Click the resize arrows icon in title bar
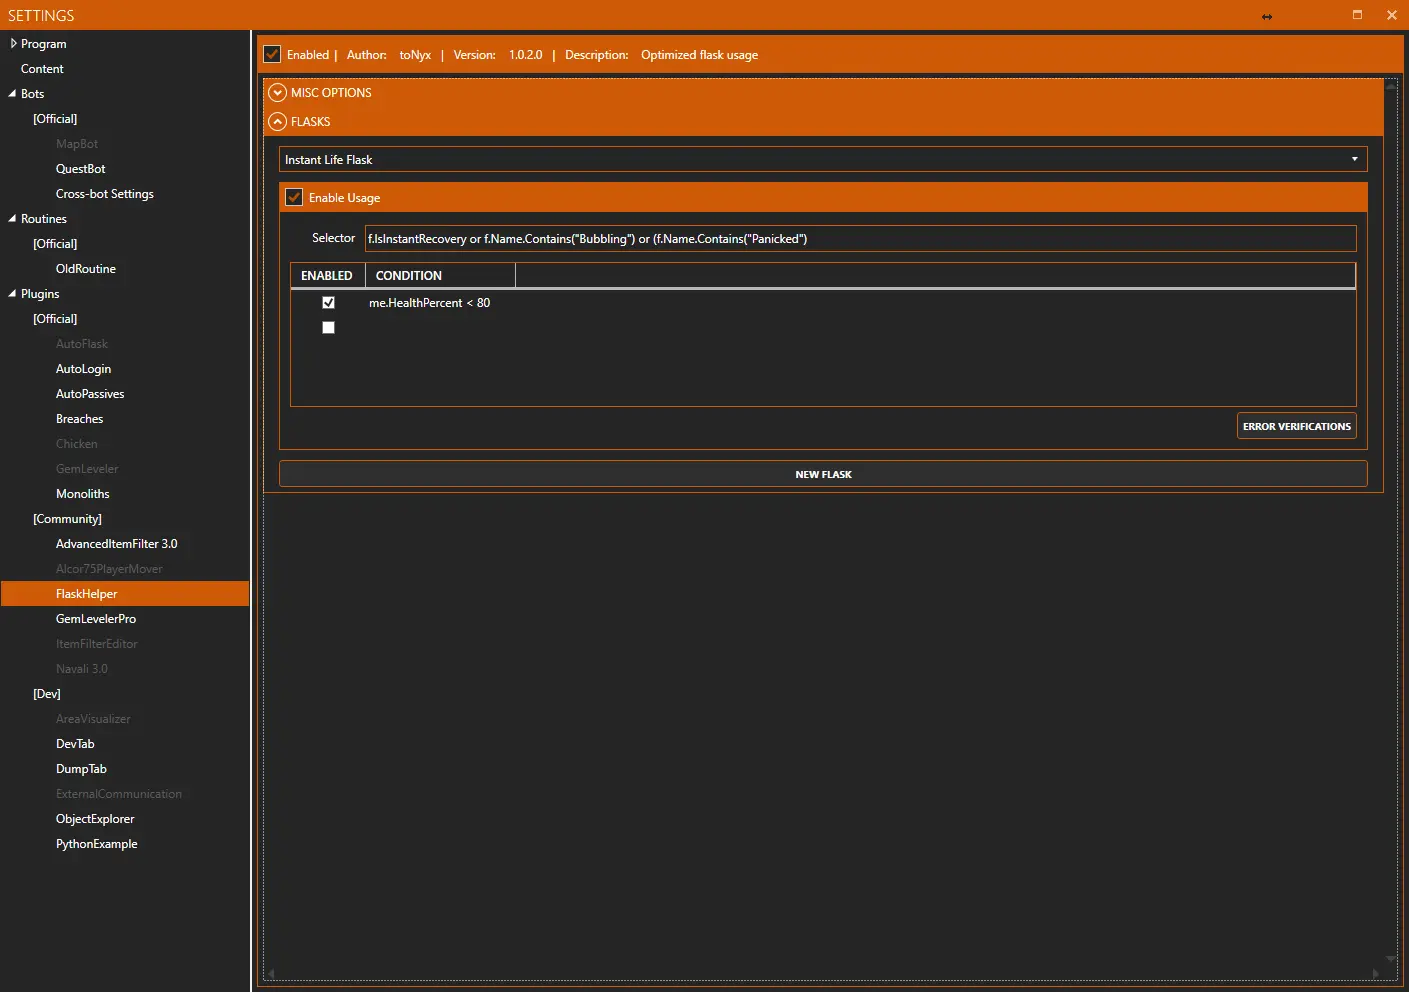The height and width of the screenshot is (992, 1409). (1267, 16)
